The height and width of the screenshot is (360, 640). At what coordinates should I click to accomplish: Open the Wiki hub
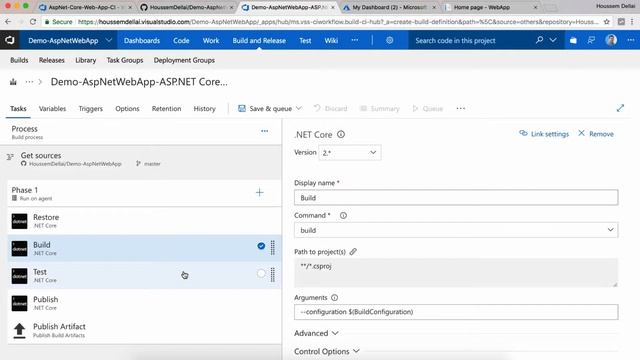point(331,40)
